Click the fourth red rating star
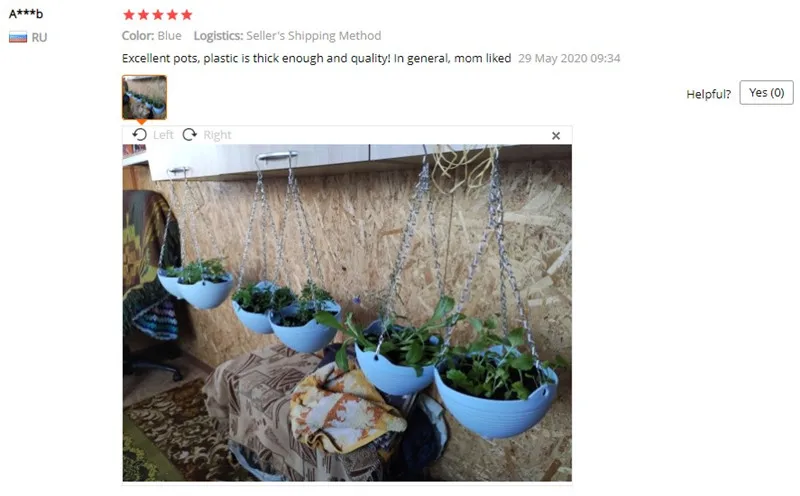This screenshot has height=496, width=800. coord(172,15)
